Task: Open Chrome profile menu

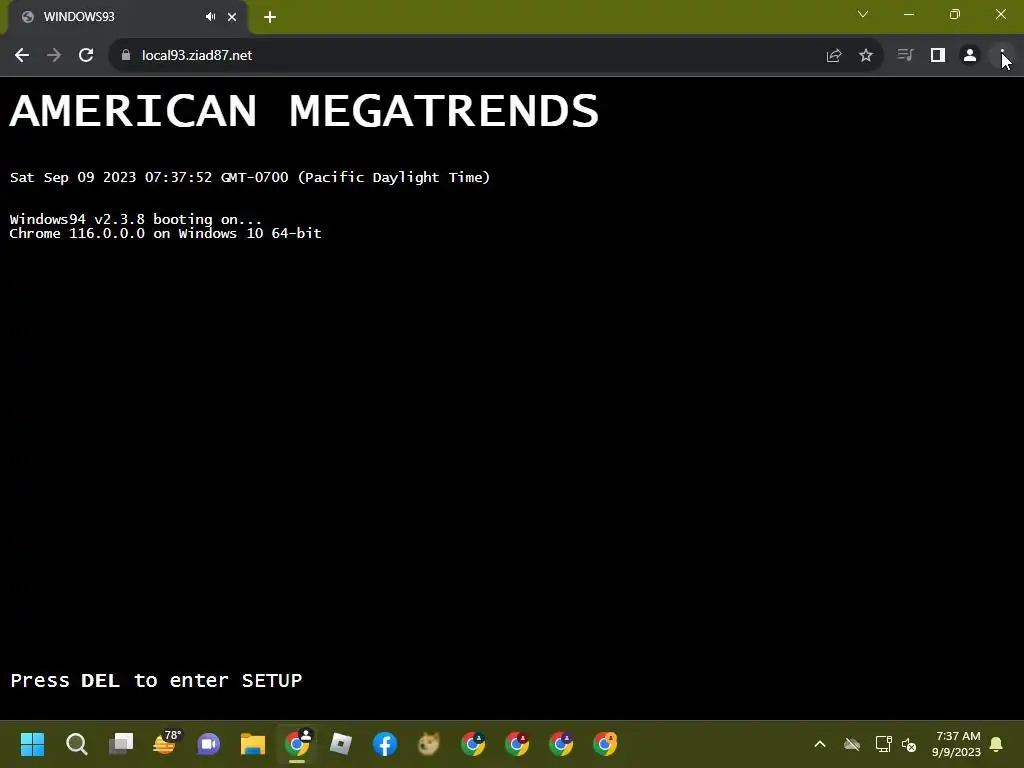Action: coord(970,56)
